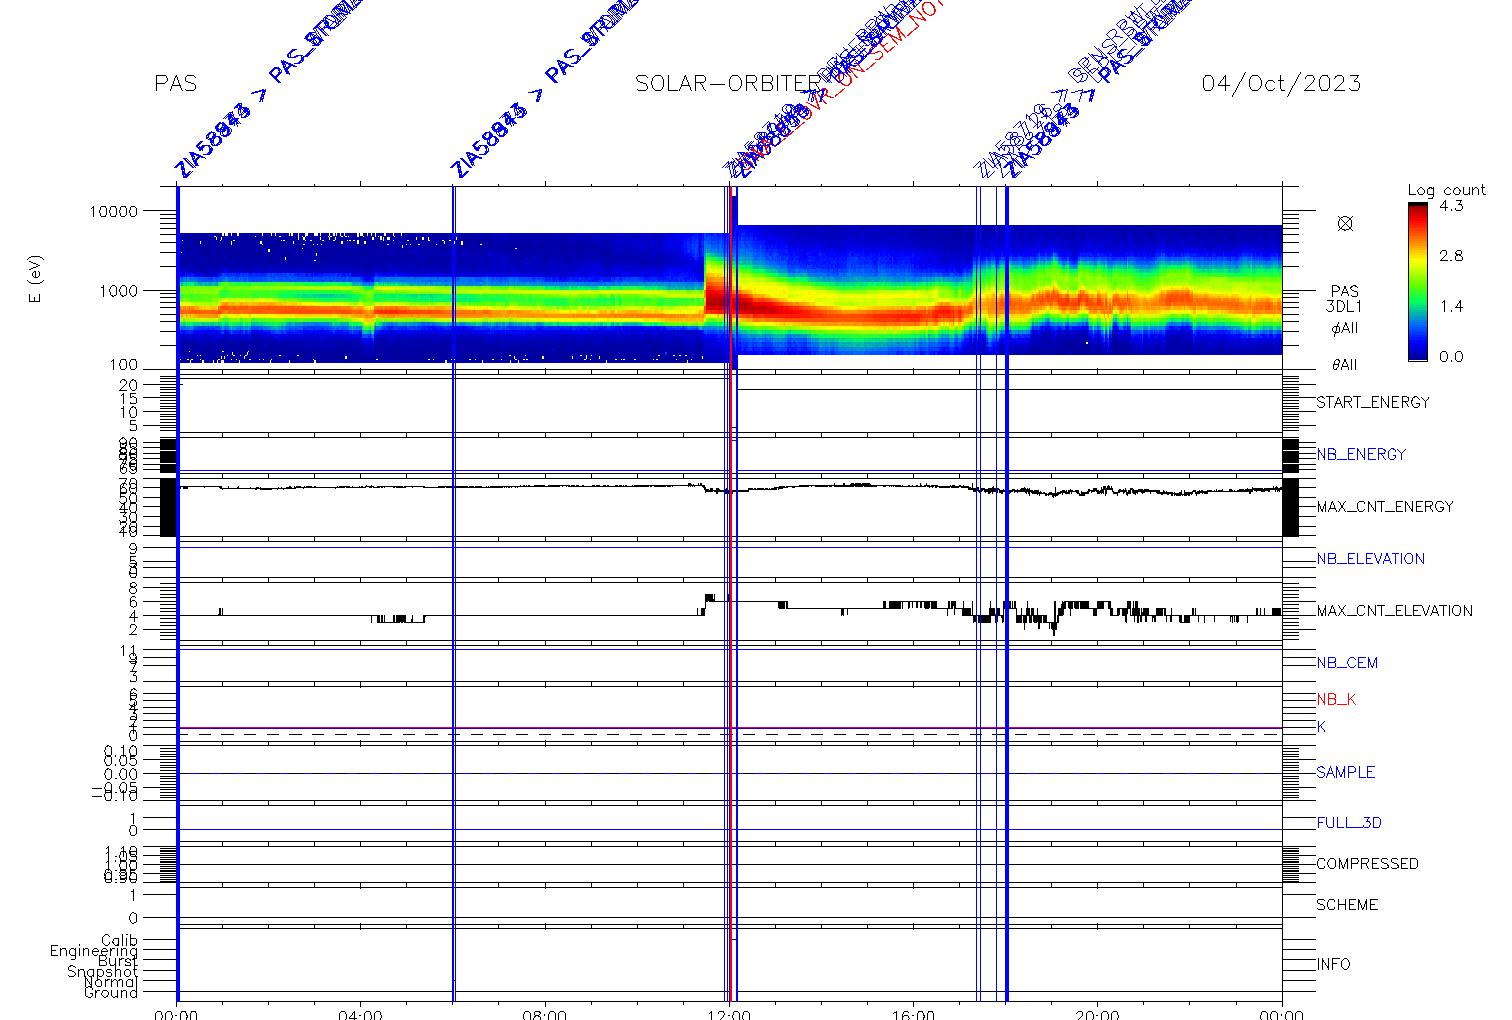
Task: Click the SAMPLE panel label
Action: (1345, 773)
